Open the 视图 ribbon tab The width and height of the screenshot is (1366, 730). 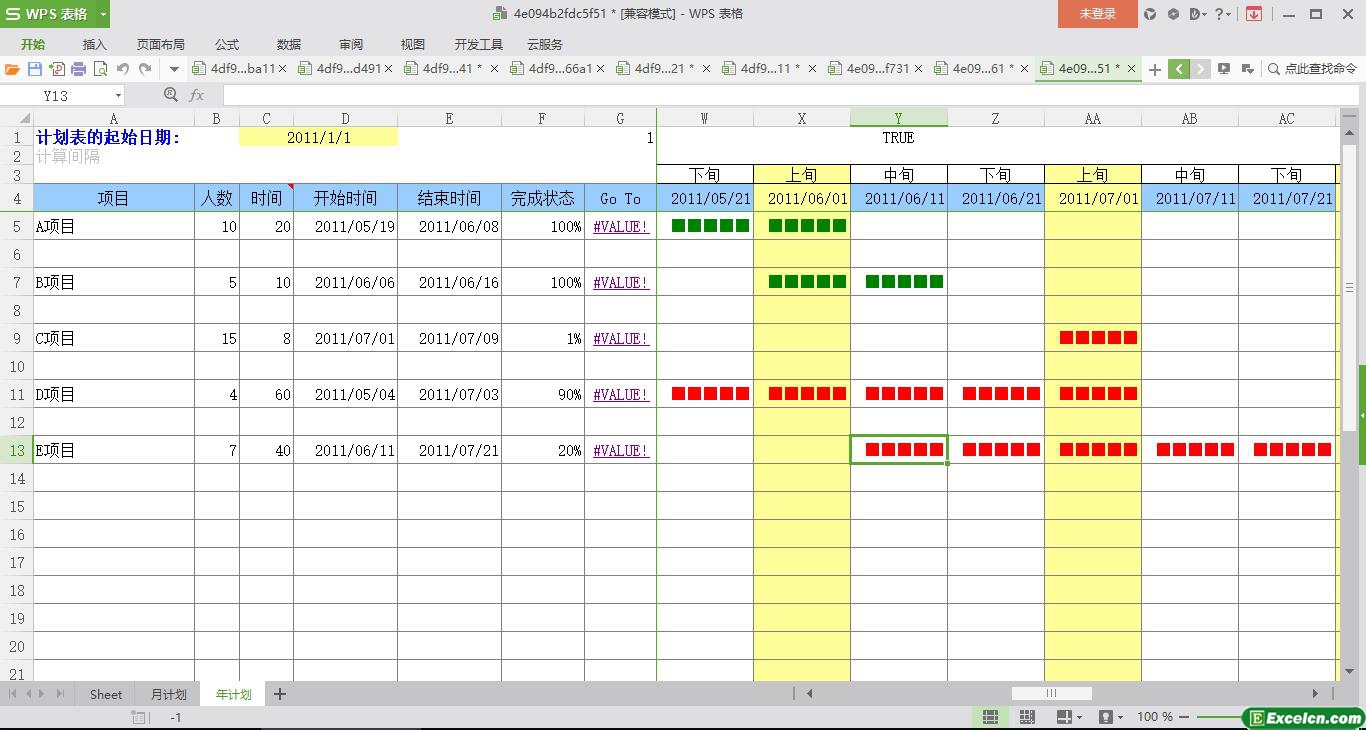pos(413,44)
